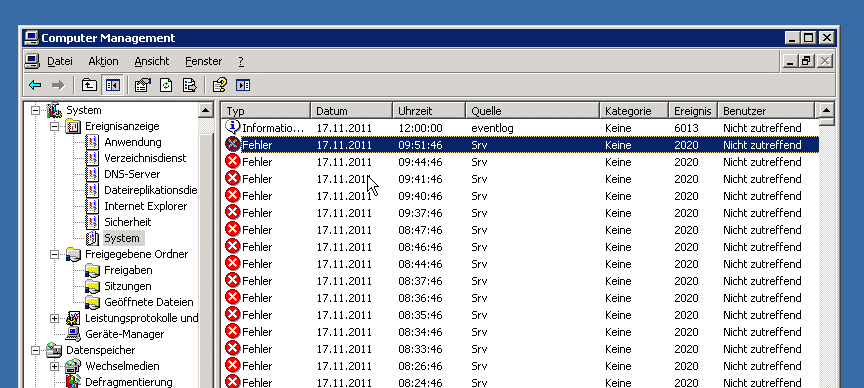The height and width of the screenshot is (388, 864).
Task: Open the Fenster menu
Action: 203,61
